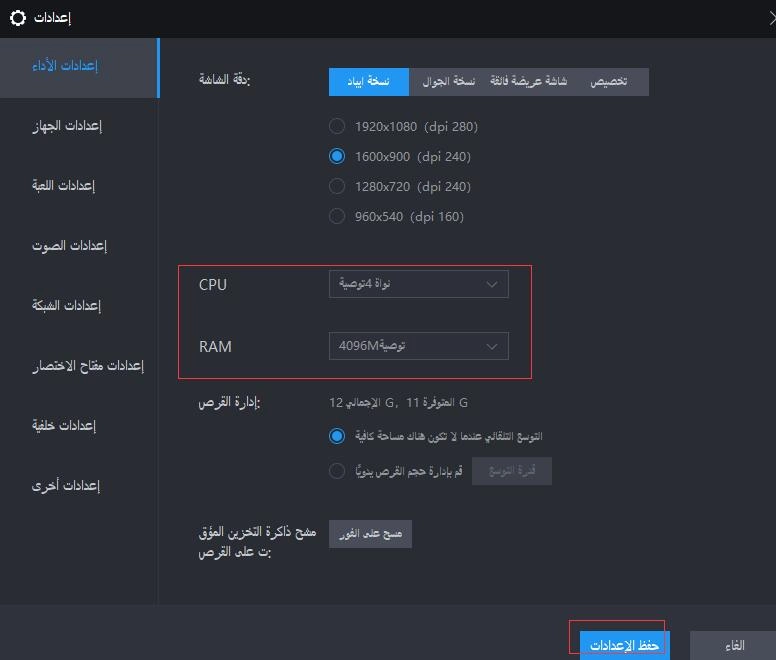This screenshot has height=660, width=776.
Task: Open إعدادات اللعبة game settings tab
Action: click(63, 186)
